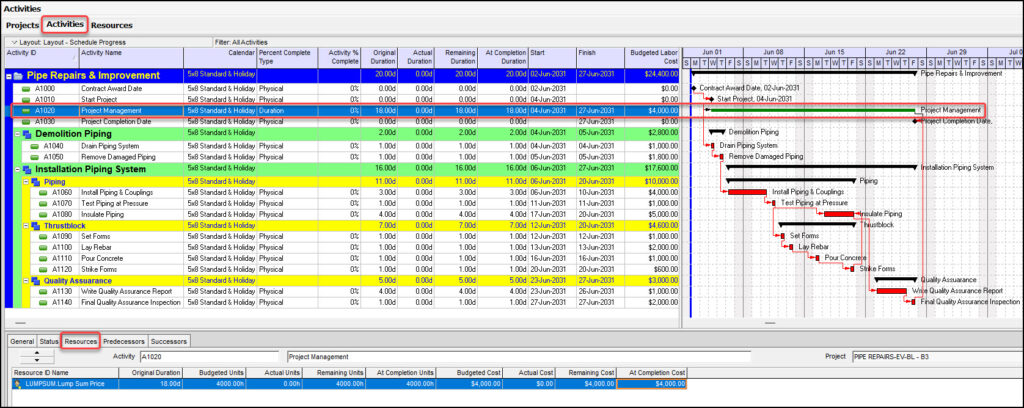Collapse the Piping WBS group
The image size is (1024, 408).
[x=26, y=181]
